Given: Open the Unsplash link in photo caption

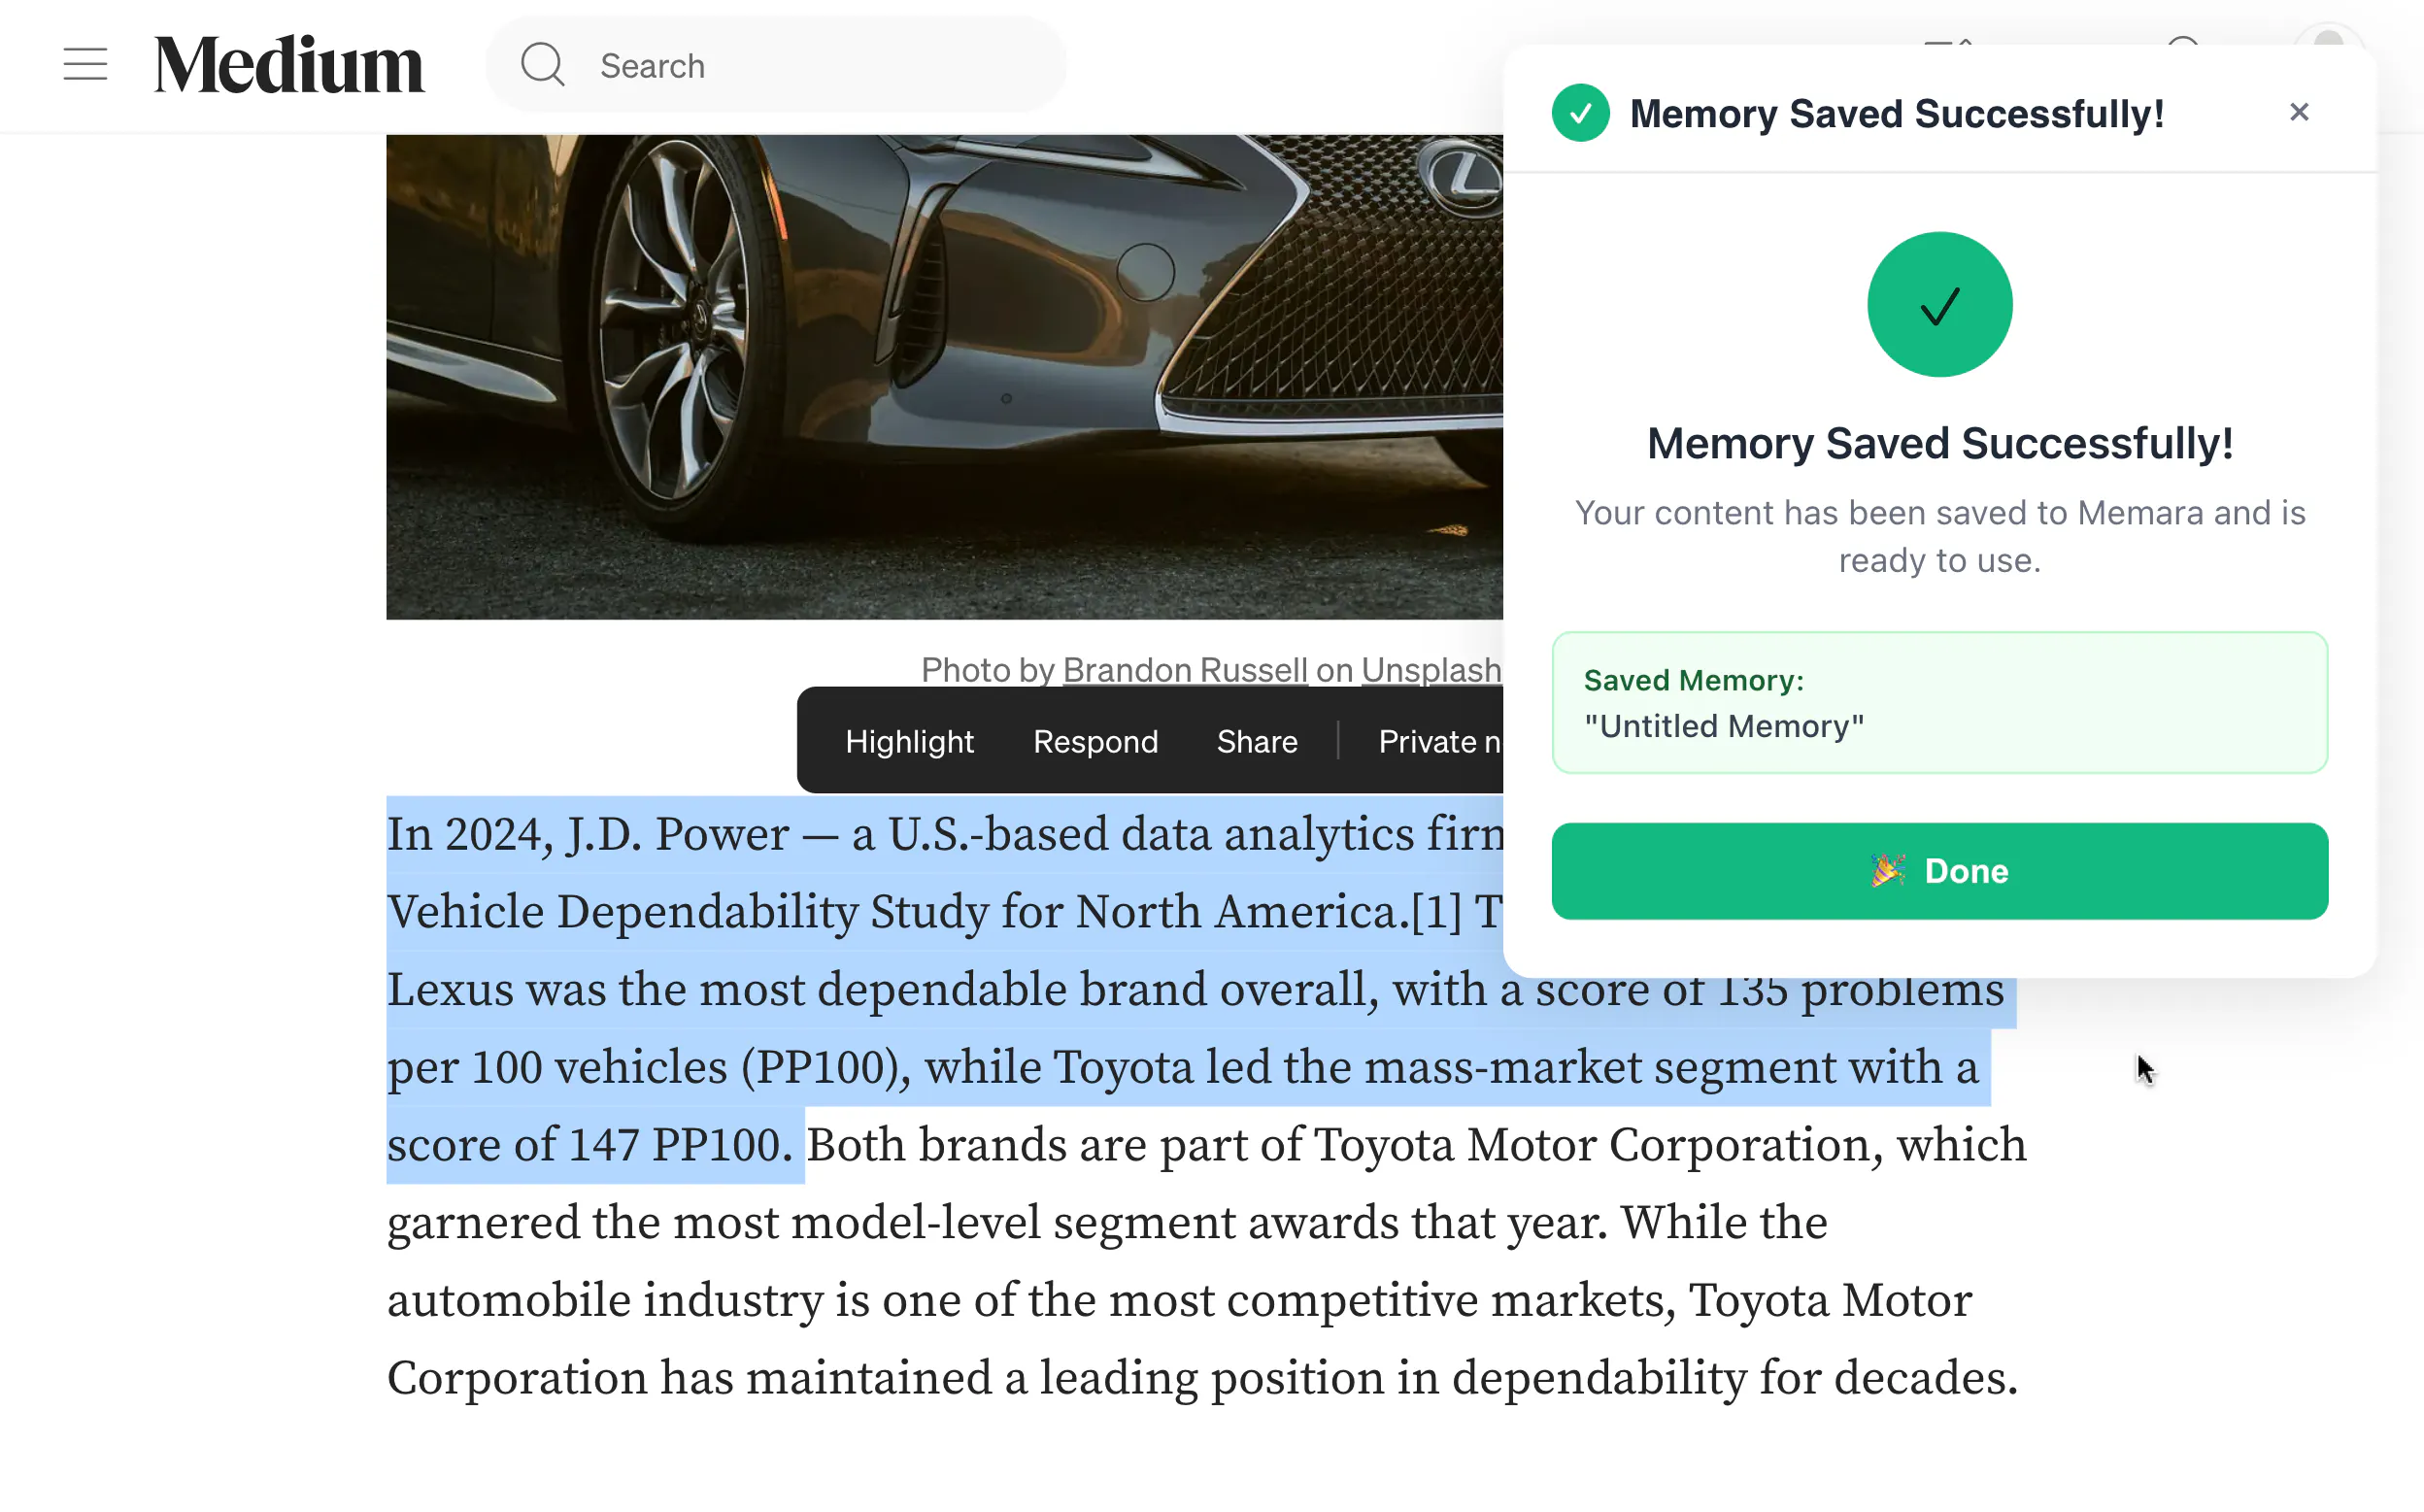Looking at the screenshot, I should (x=1432, y=669).
